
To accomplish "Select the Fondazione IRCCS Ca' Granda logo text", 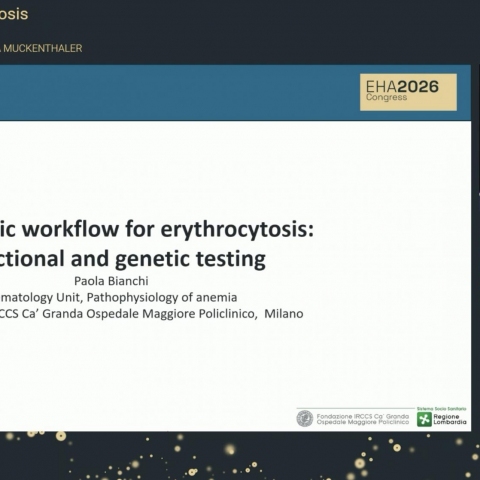I will point(363,419).
